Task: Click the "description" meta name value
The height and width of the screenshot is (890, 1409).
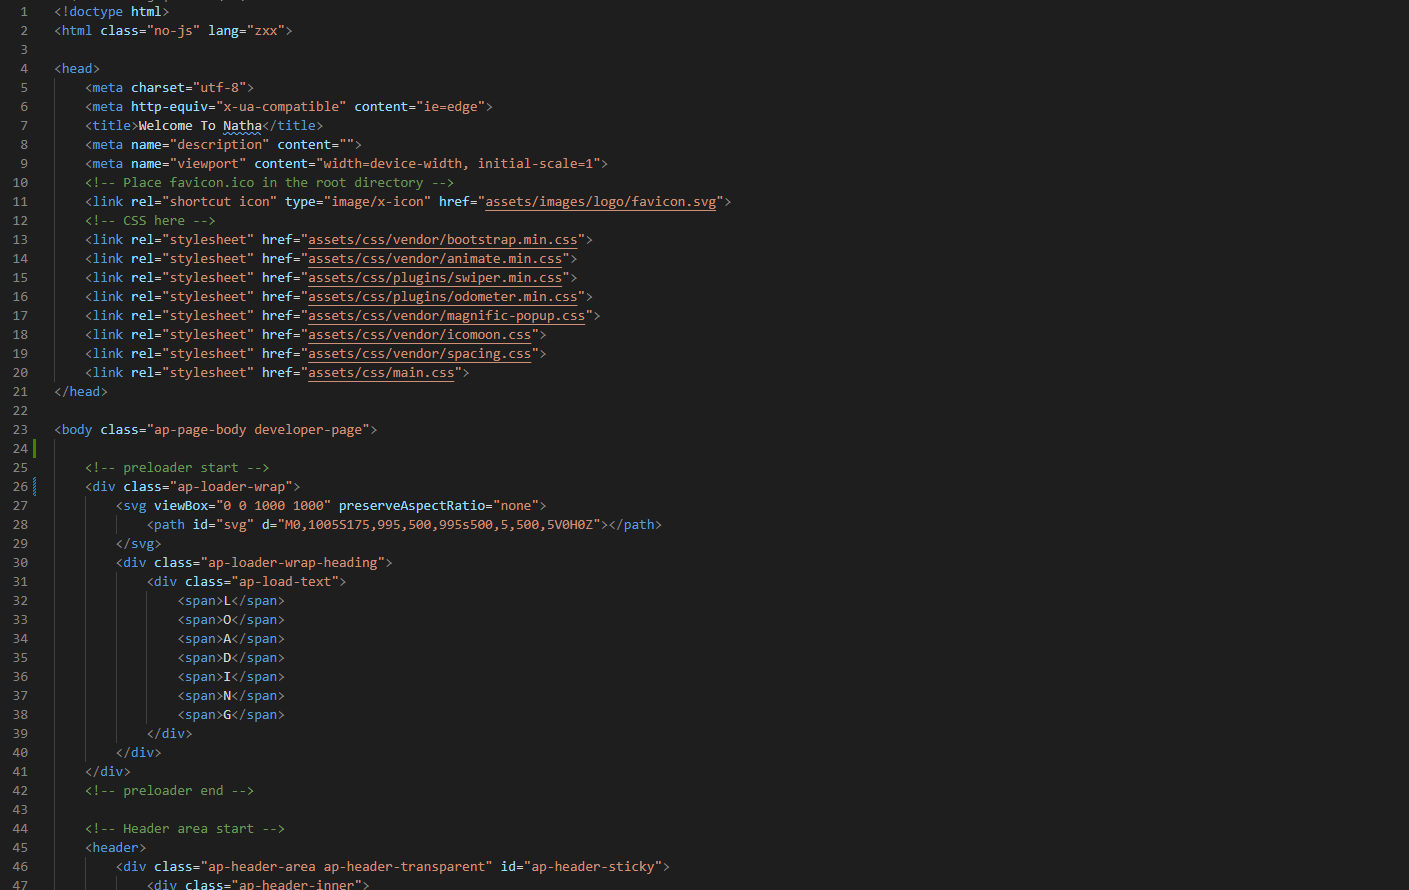Action: click(x=220, y=145)
